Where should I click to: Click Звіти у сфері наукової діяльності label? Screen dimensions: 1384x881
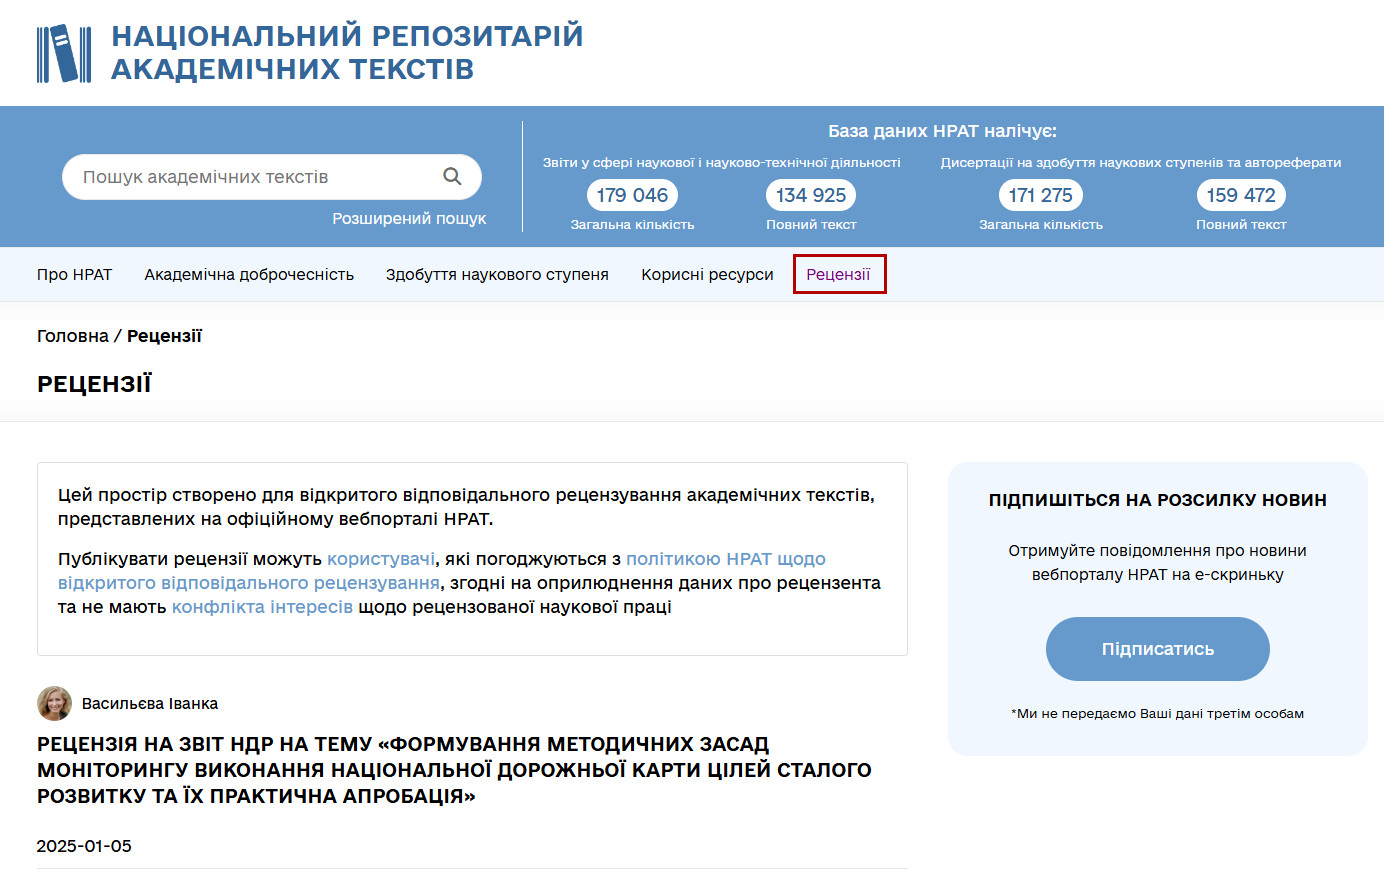[x=722, y=162]
